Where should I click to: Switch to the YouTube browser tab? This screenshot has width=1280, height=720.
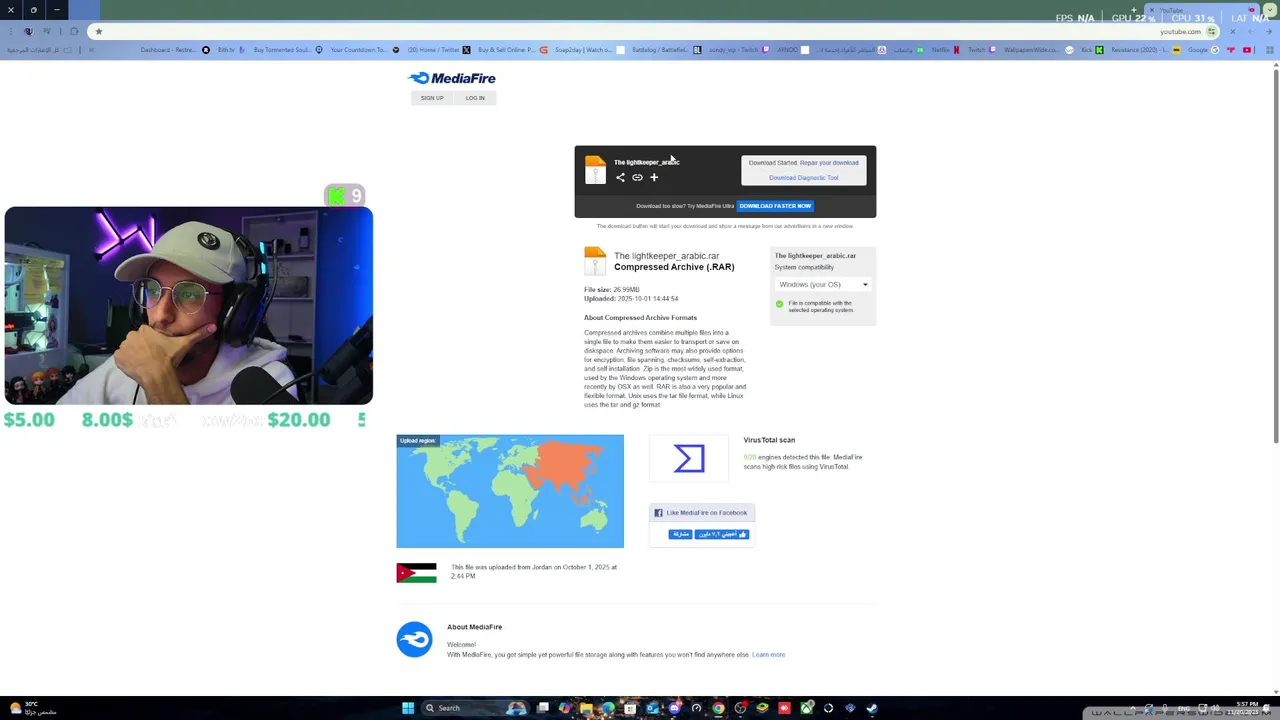tap(1200, 10)
